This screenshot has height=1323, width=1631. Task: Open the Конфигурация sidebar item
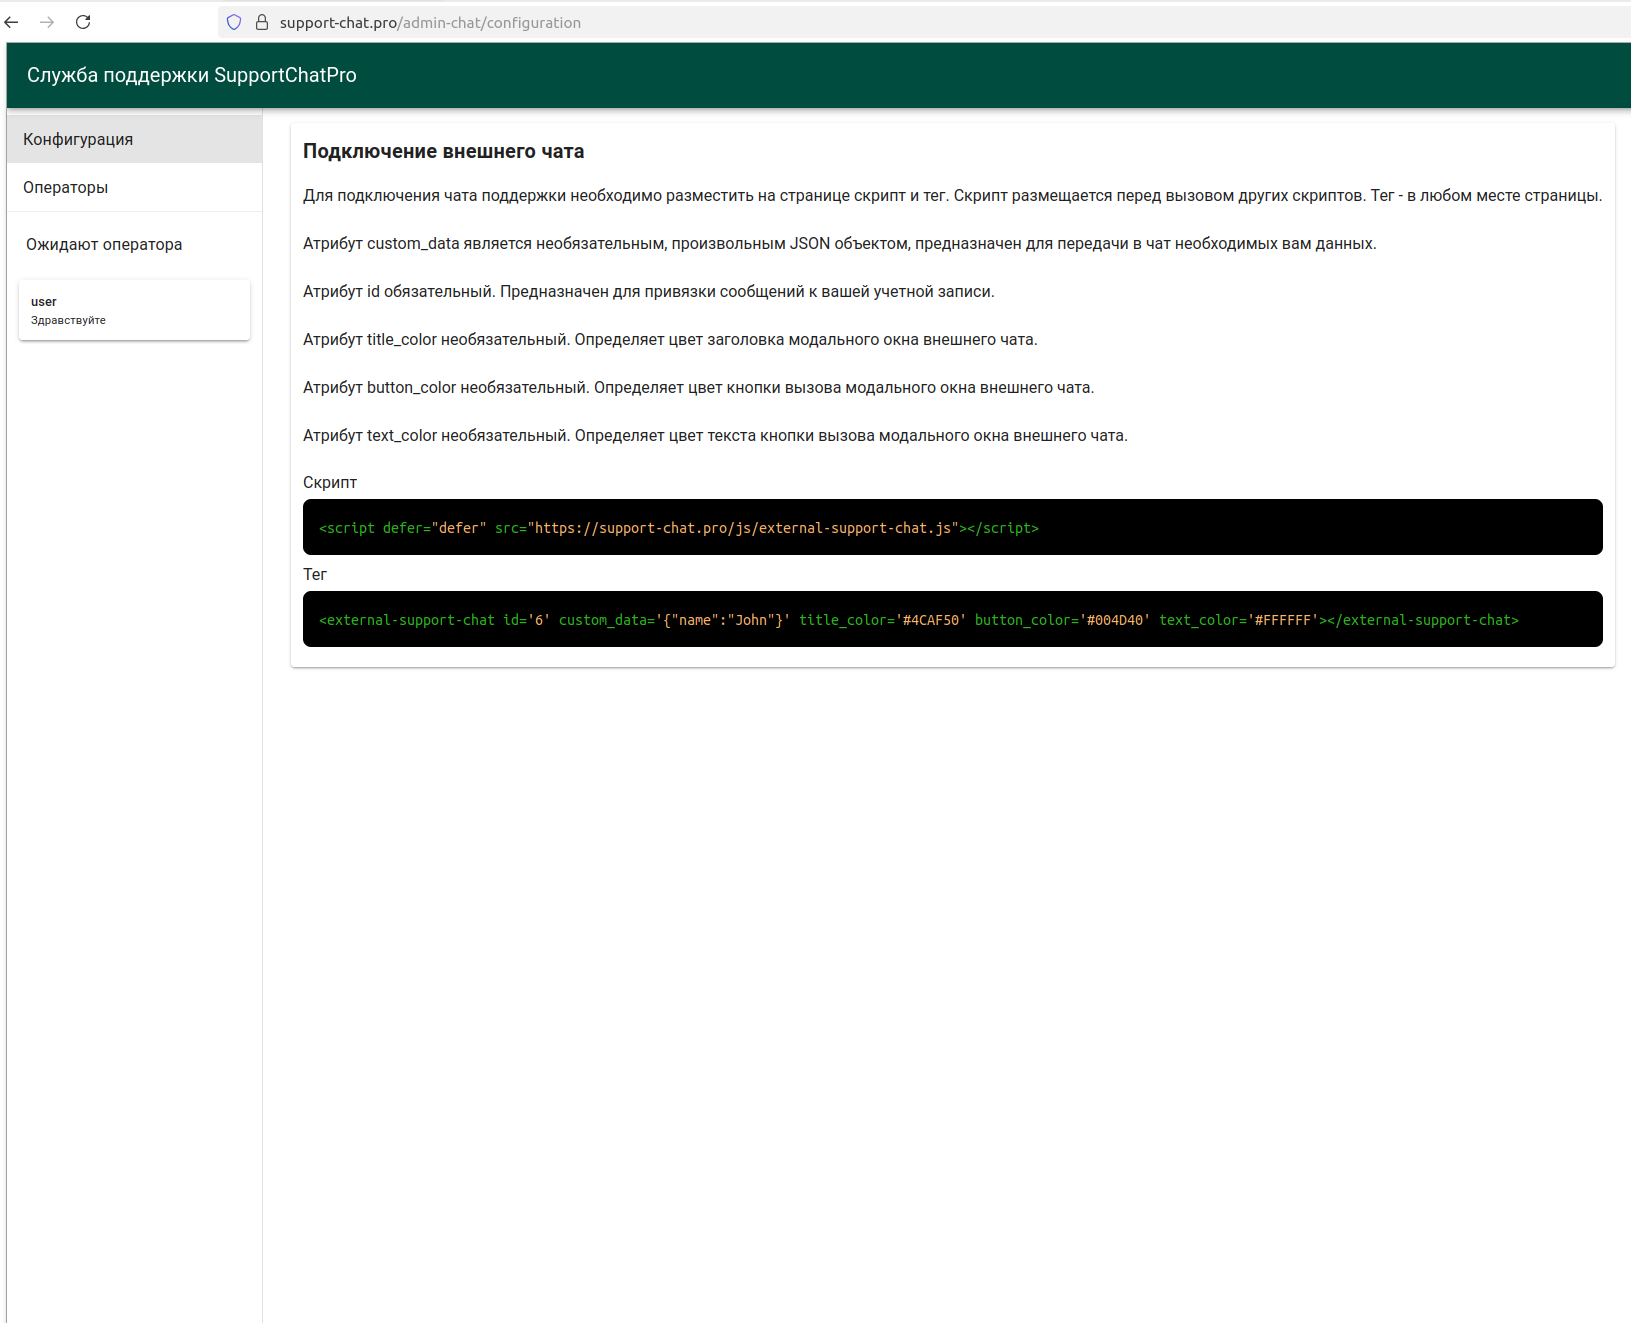click(x=134, y=139)
